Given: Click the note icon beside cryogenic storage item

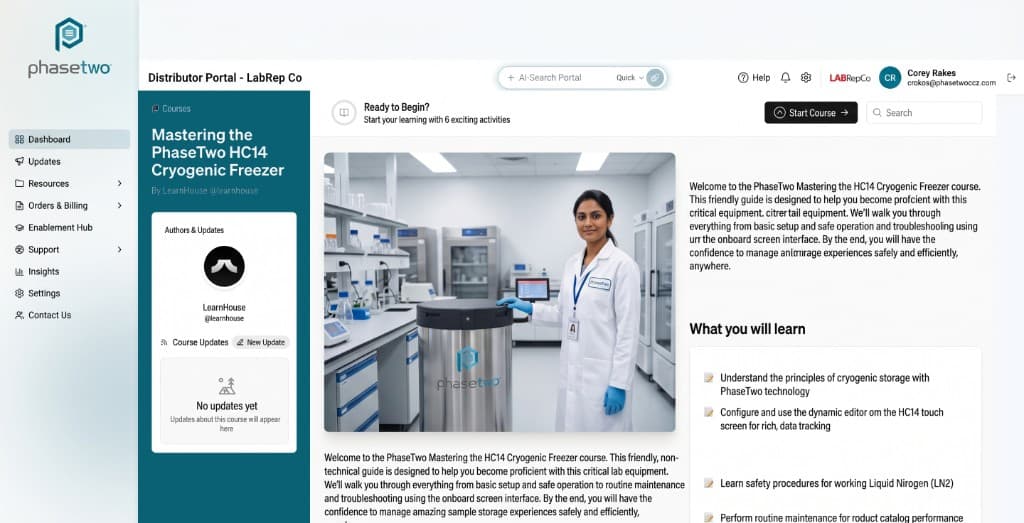Looking at the screenshot, I should tap(709, 378).
